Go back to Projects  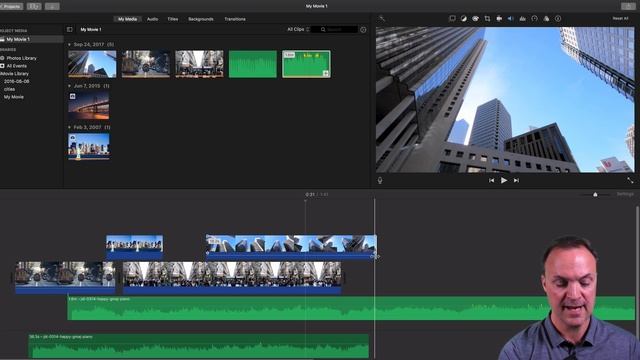pyautogui.click(x=11, y=6)
